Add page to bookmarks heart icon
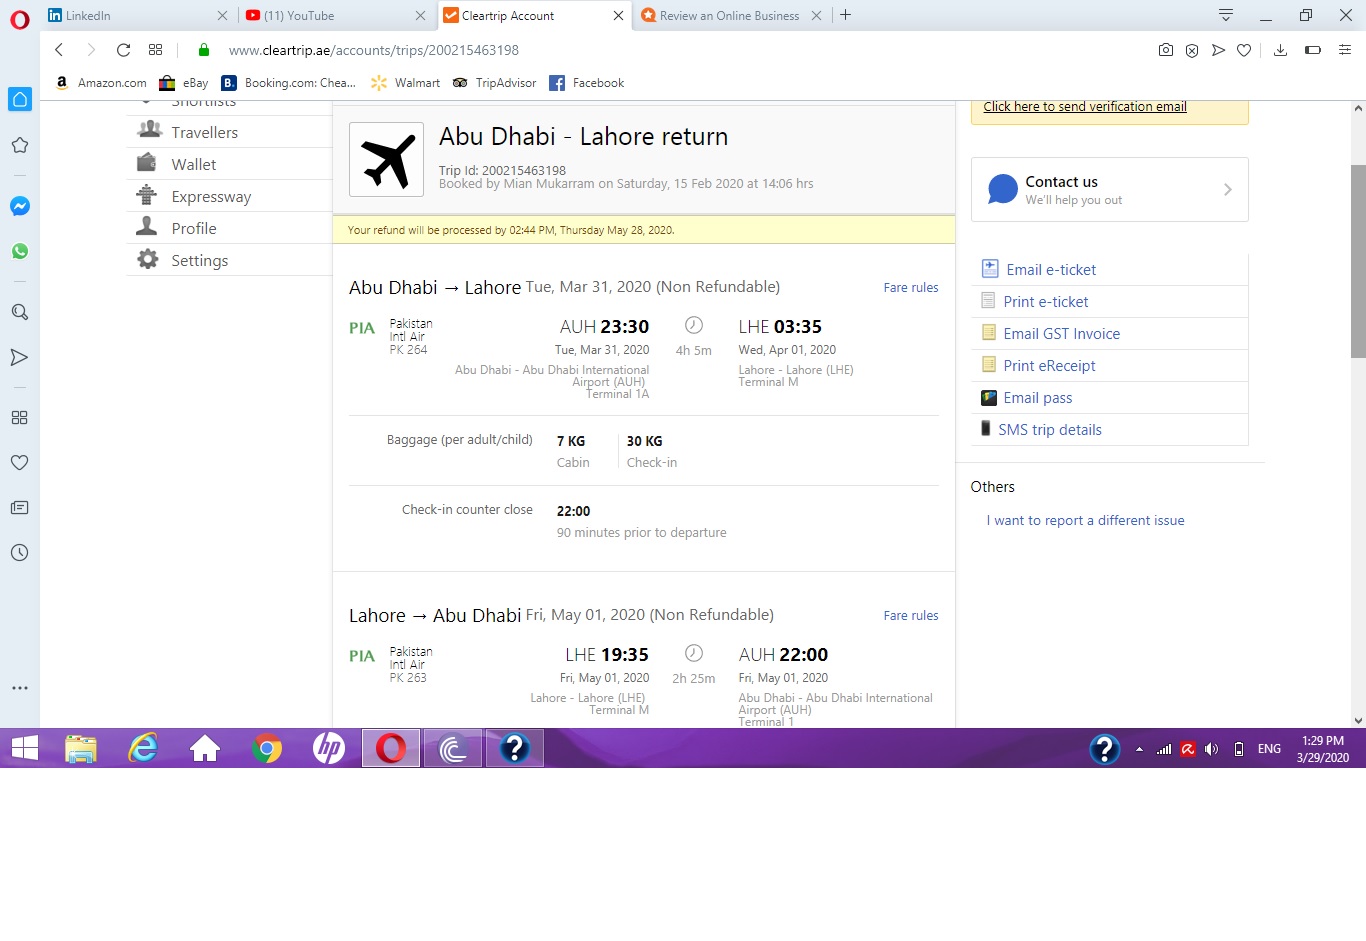The width and height of the screenshot is (1366, 941). click(1244, 50)
